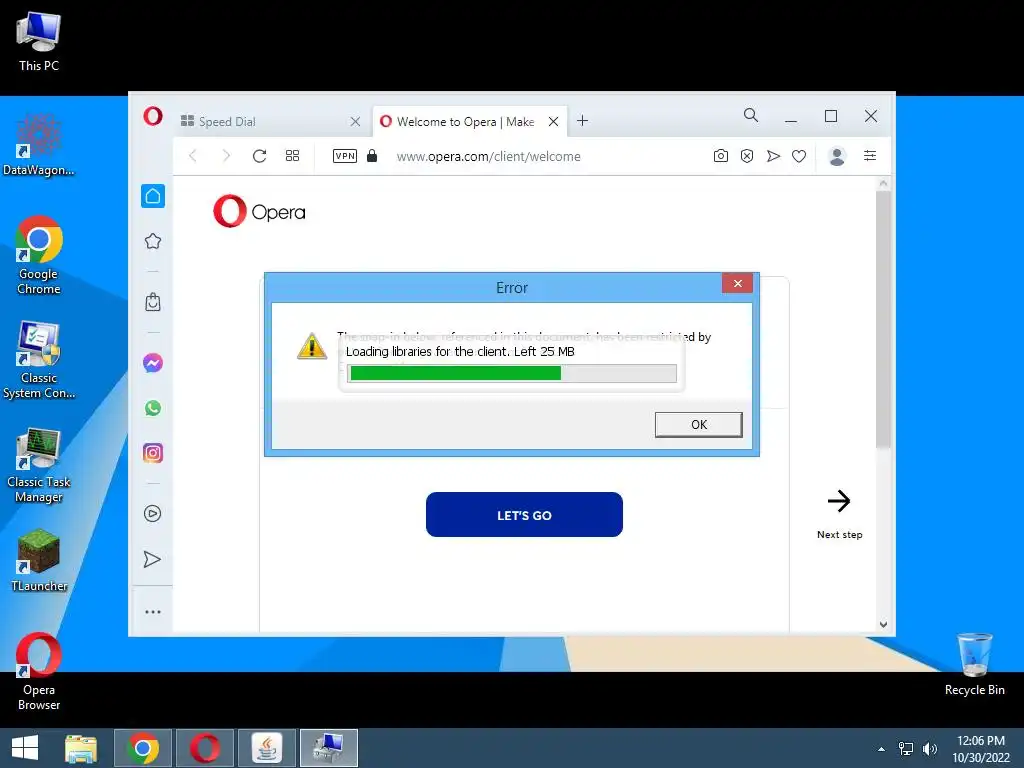This screenshot has width=1024, height=768.
Task: Click the Home icon in Opera sidebar
Action: pos(153,196)
